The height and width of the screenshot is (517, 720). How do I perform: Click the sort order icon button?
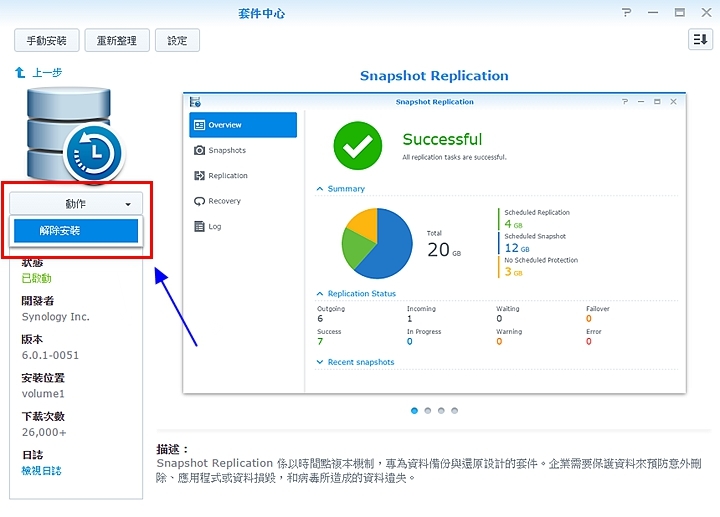[x=700, y=39]
